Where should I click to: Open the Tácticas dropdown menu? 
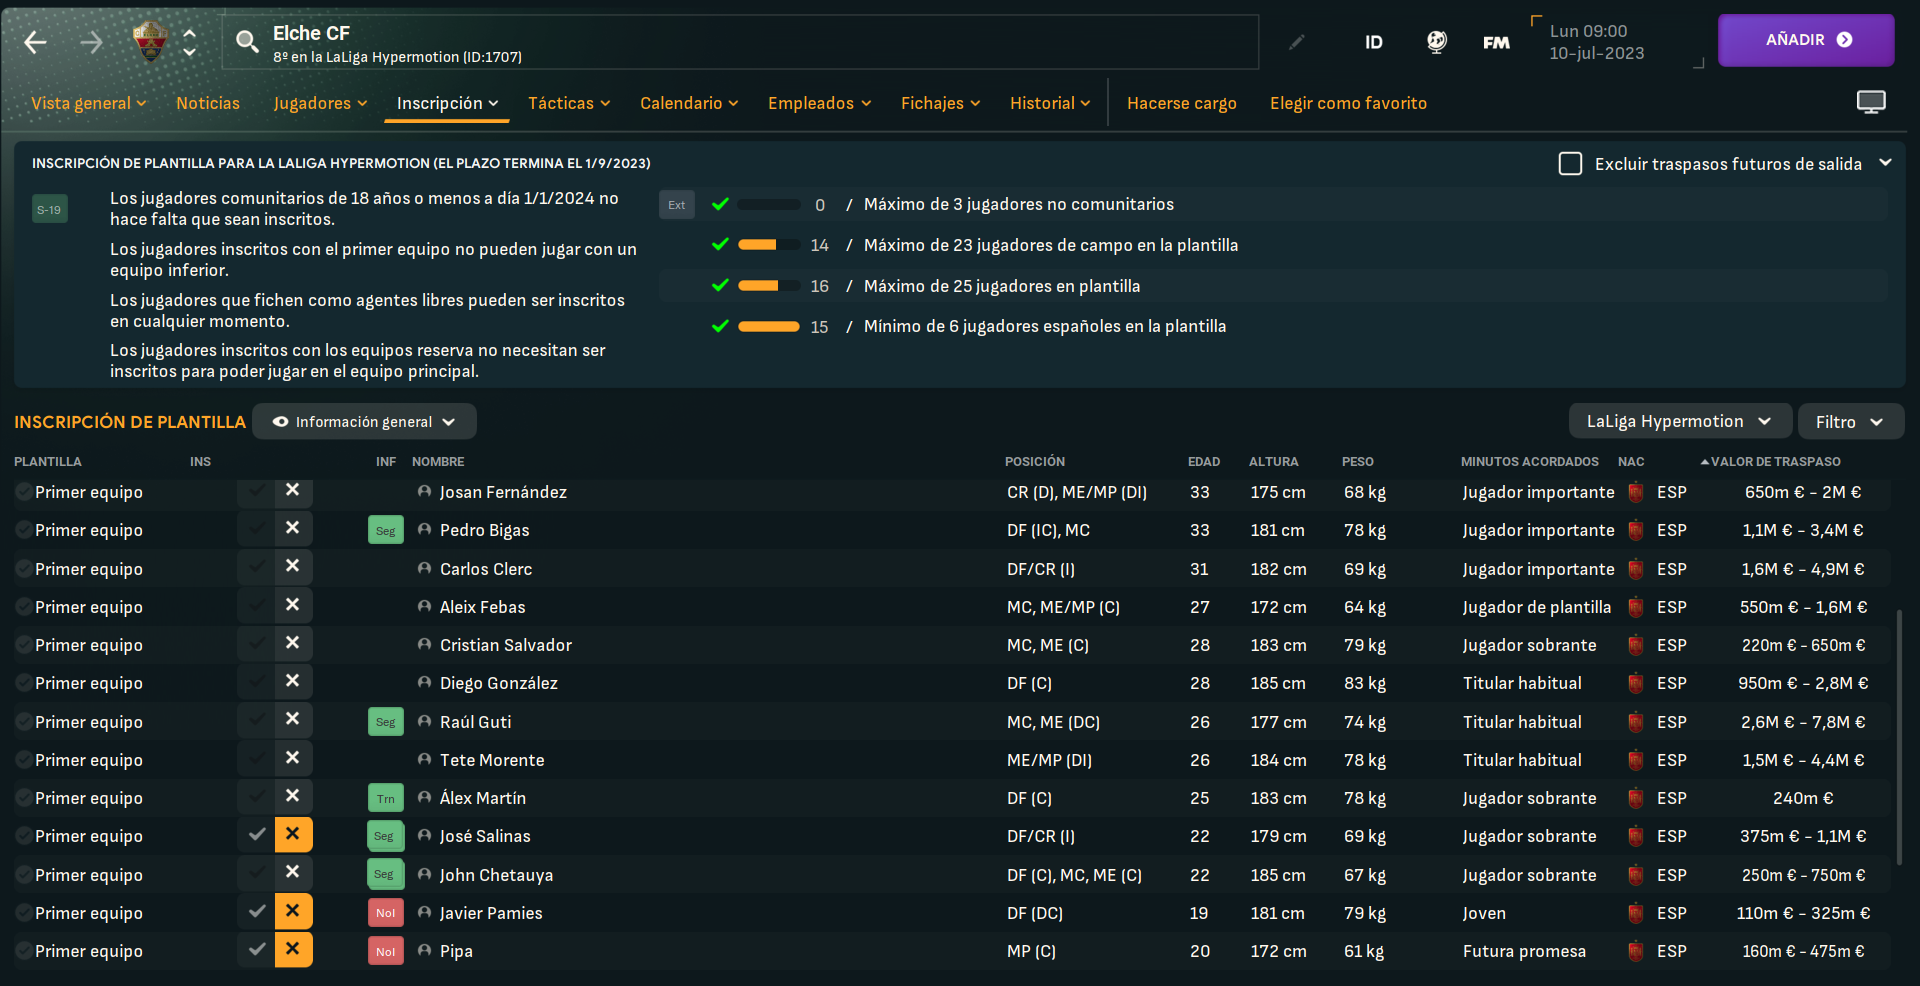click(x=569, y=103)
